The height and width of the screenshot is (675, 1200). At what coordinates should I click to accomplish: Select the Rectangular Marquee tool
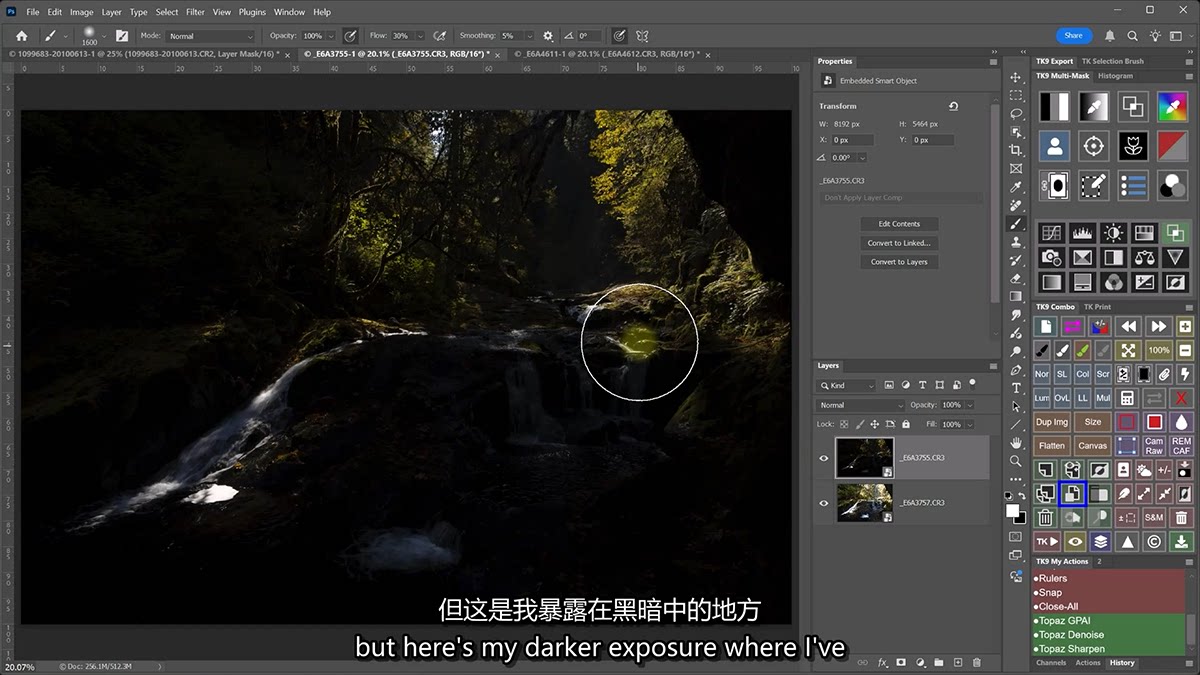click(x=1016, y=95)
